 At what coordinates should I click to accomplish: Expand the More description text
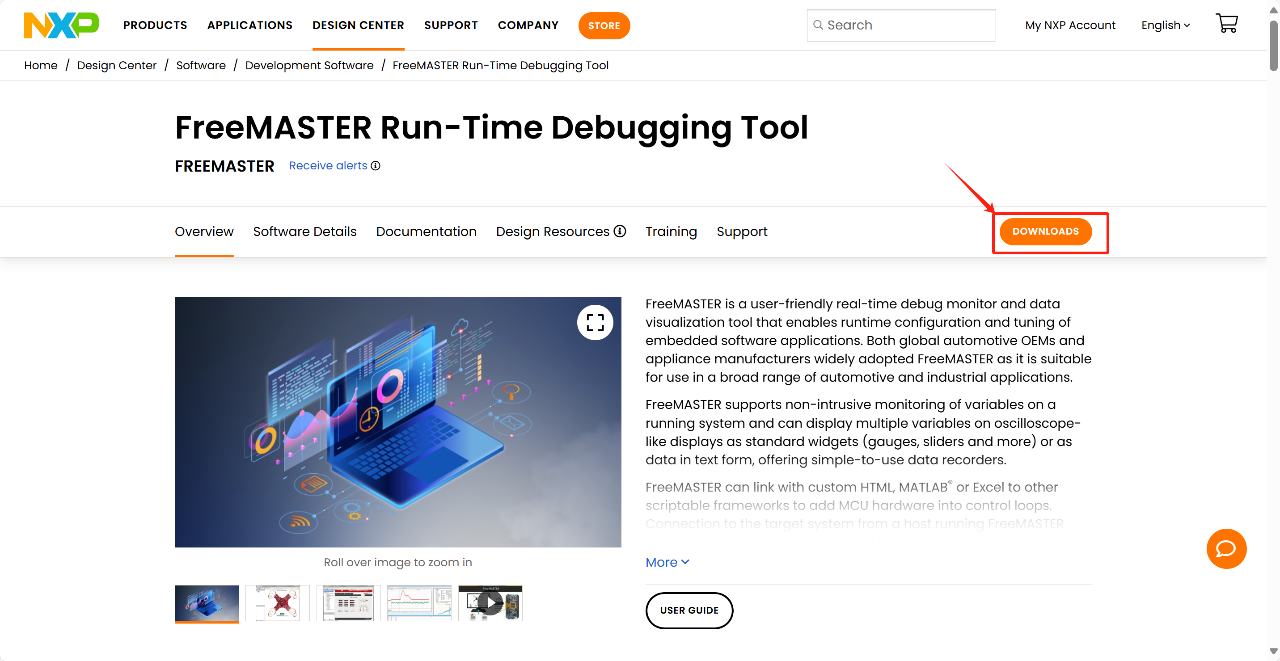[x=667, y=562]
